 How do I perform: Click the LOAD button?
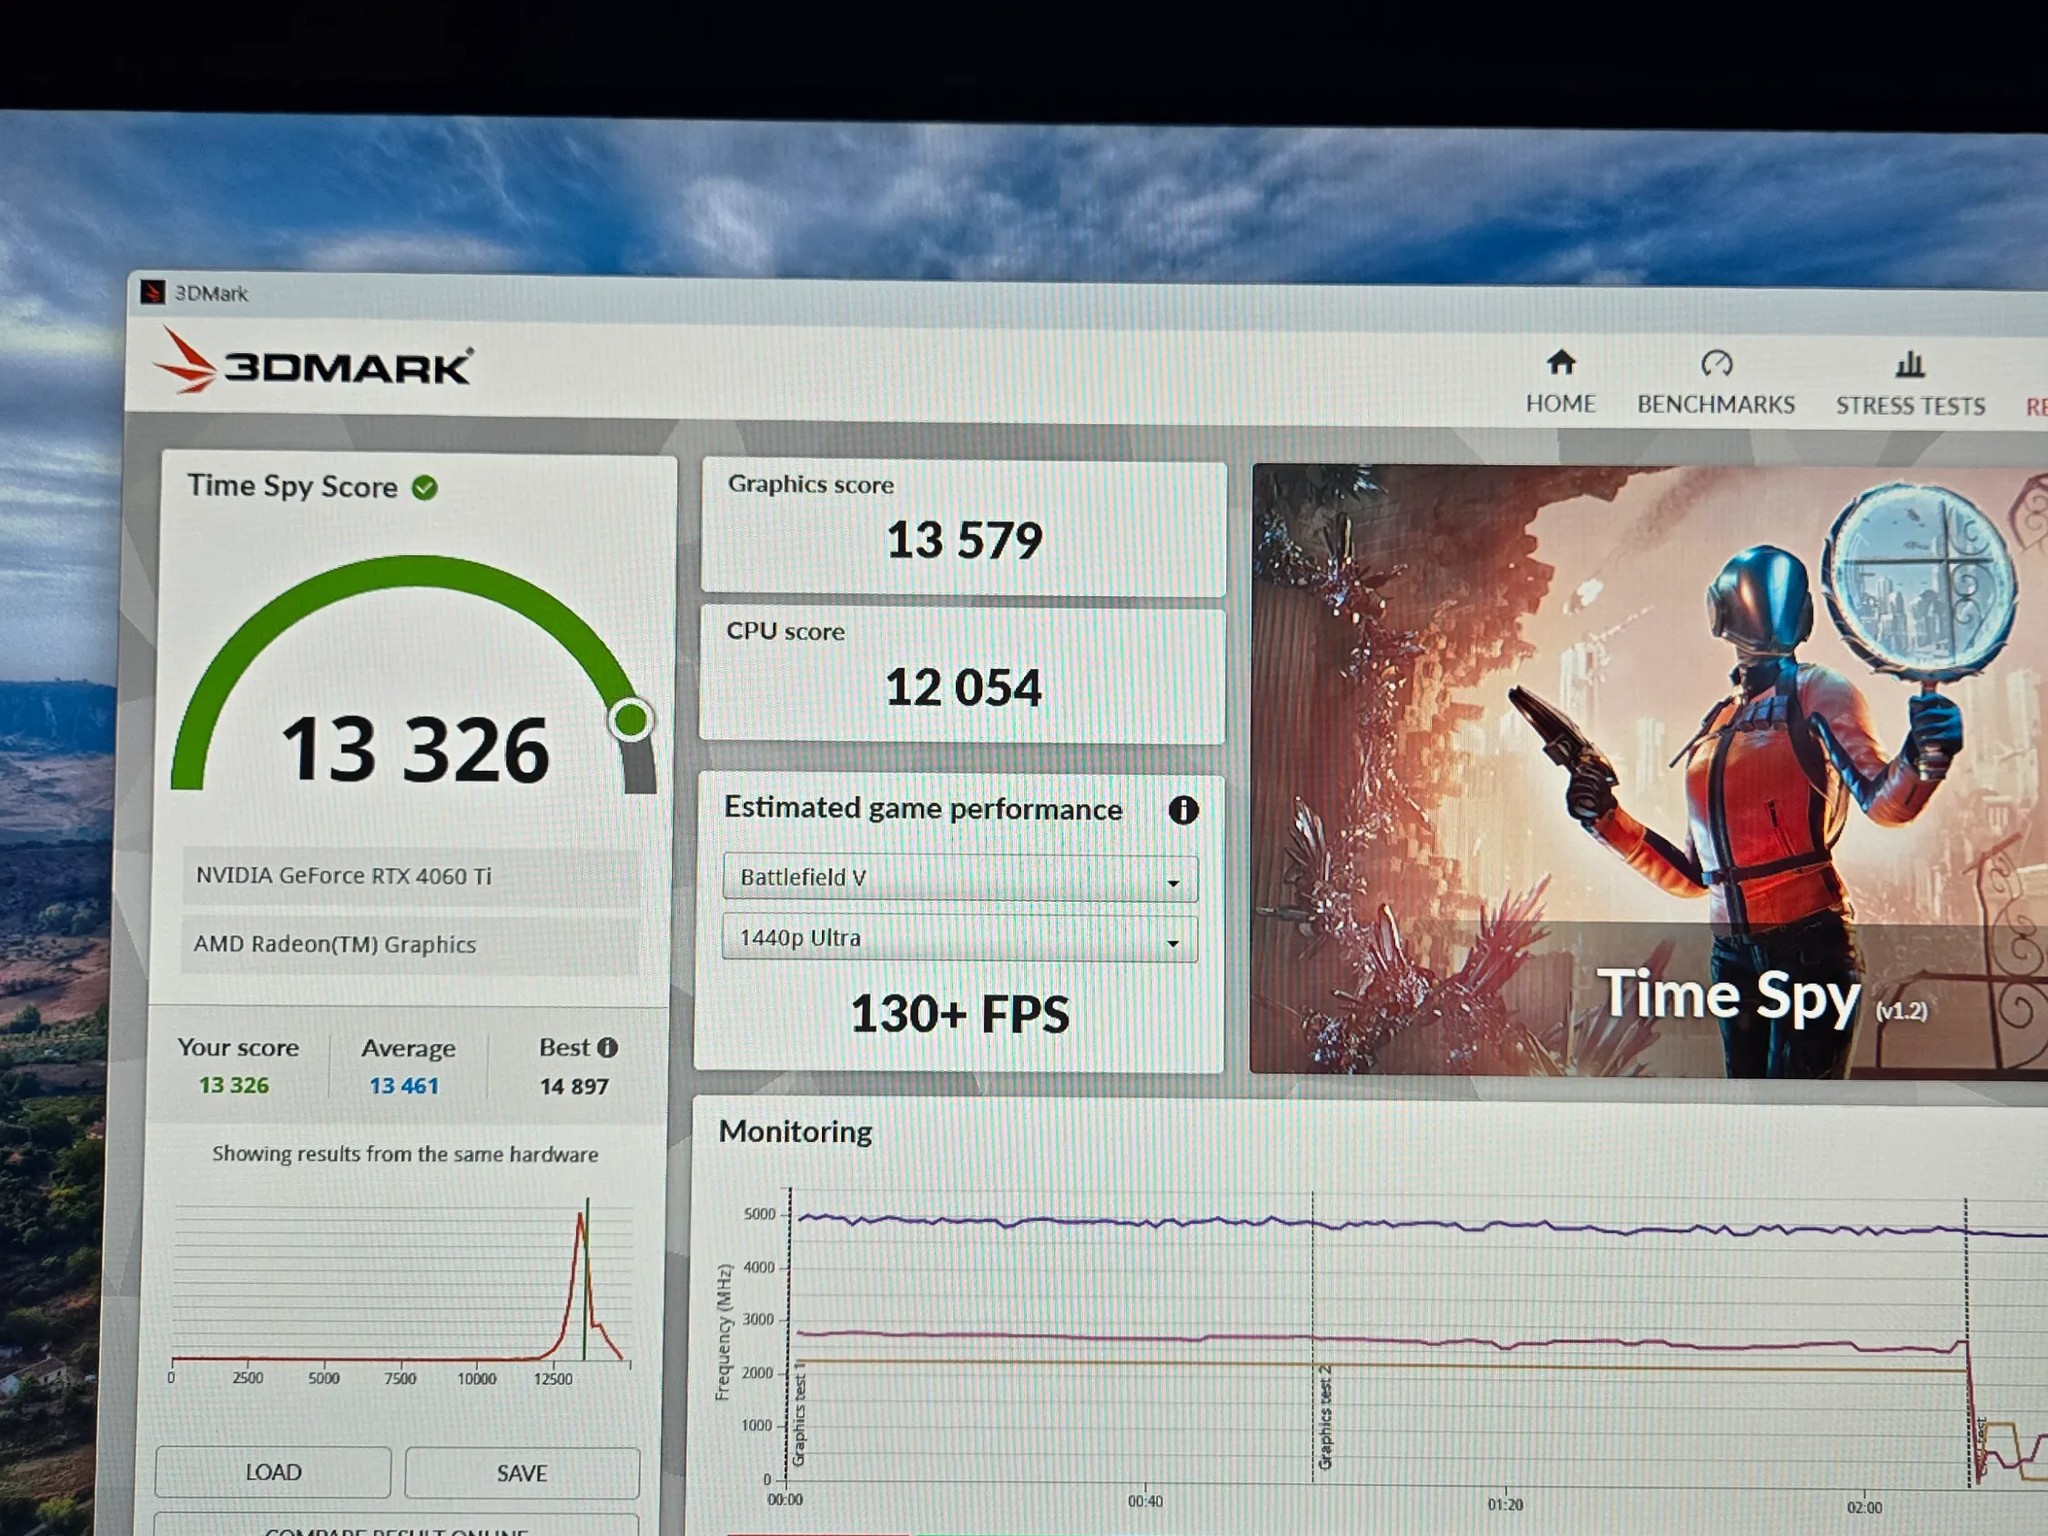(x=273, y=1472)
